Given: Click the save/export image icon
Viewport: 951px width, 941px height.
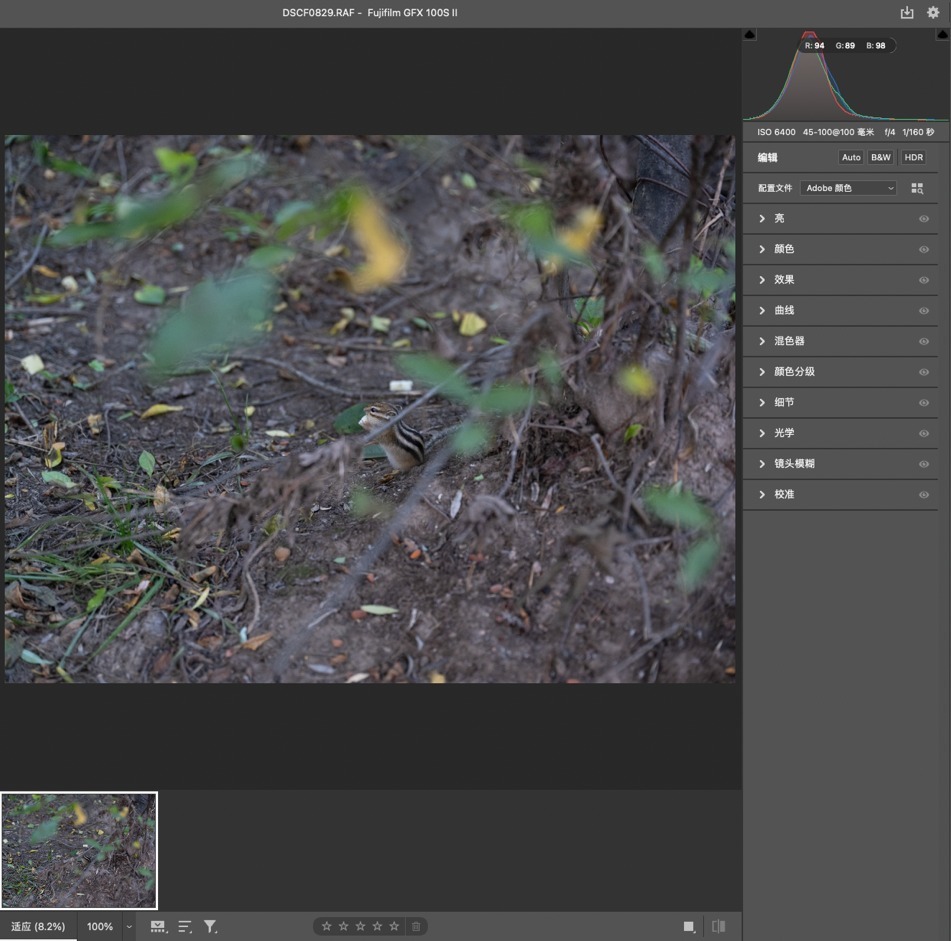Looking at the screenshot, I should 907,13.
